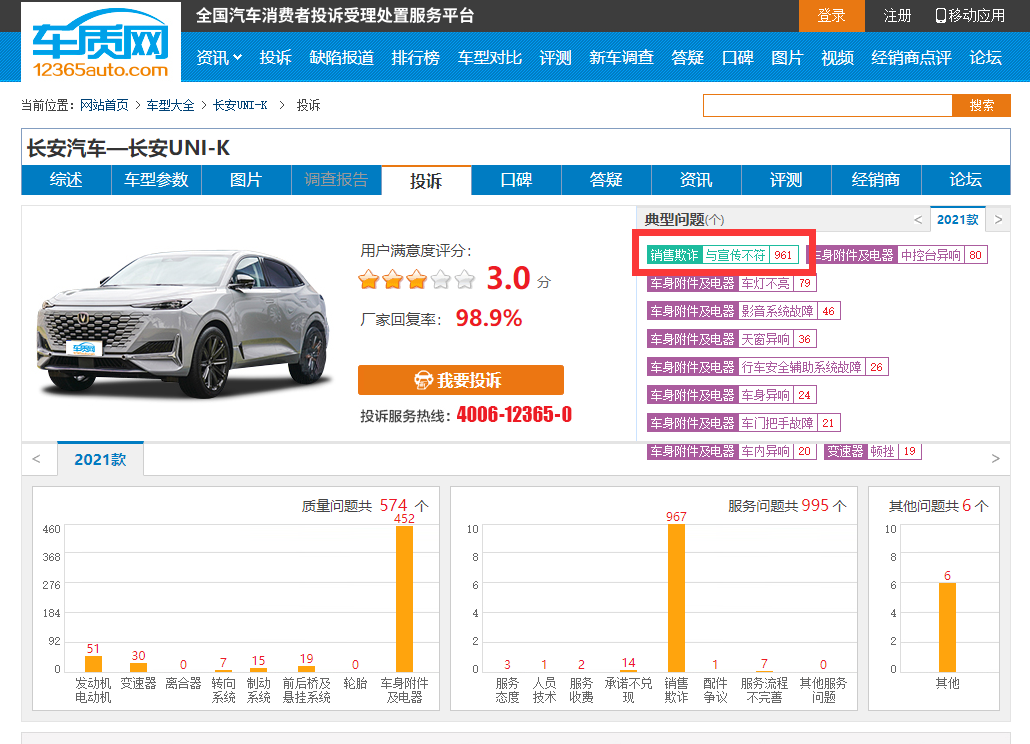Click 天窗异响 36 problem tag
1030x744 pixels.
pyautogui.click(x=732, y=339)
